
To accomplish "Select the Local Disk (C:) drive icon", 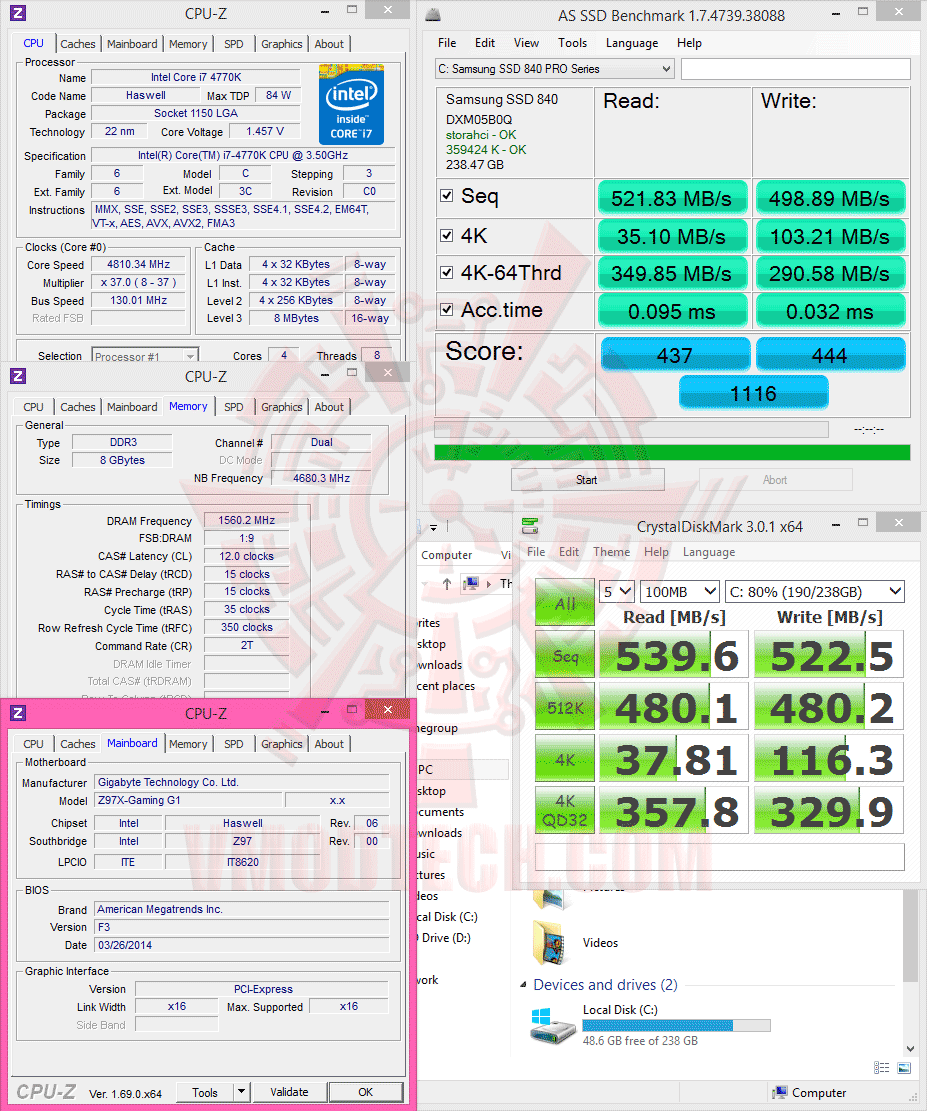I will click(552, 1025).
